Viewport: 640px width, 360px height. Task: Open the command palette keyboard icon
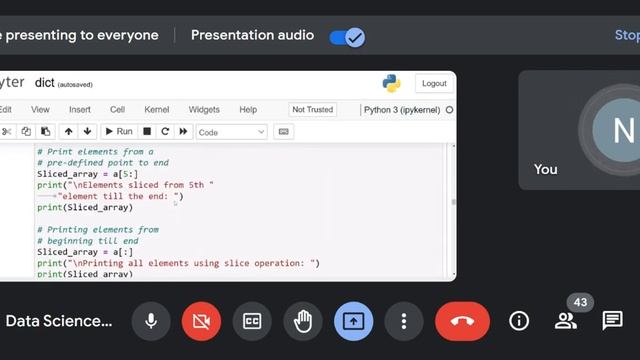pyautogui.click(x=284, y=132)
